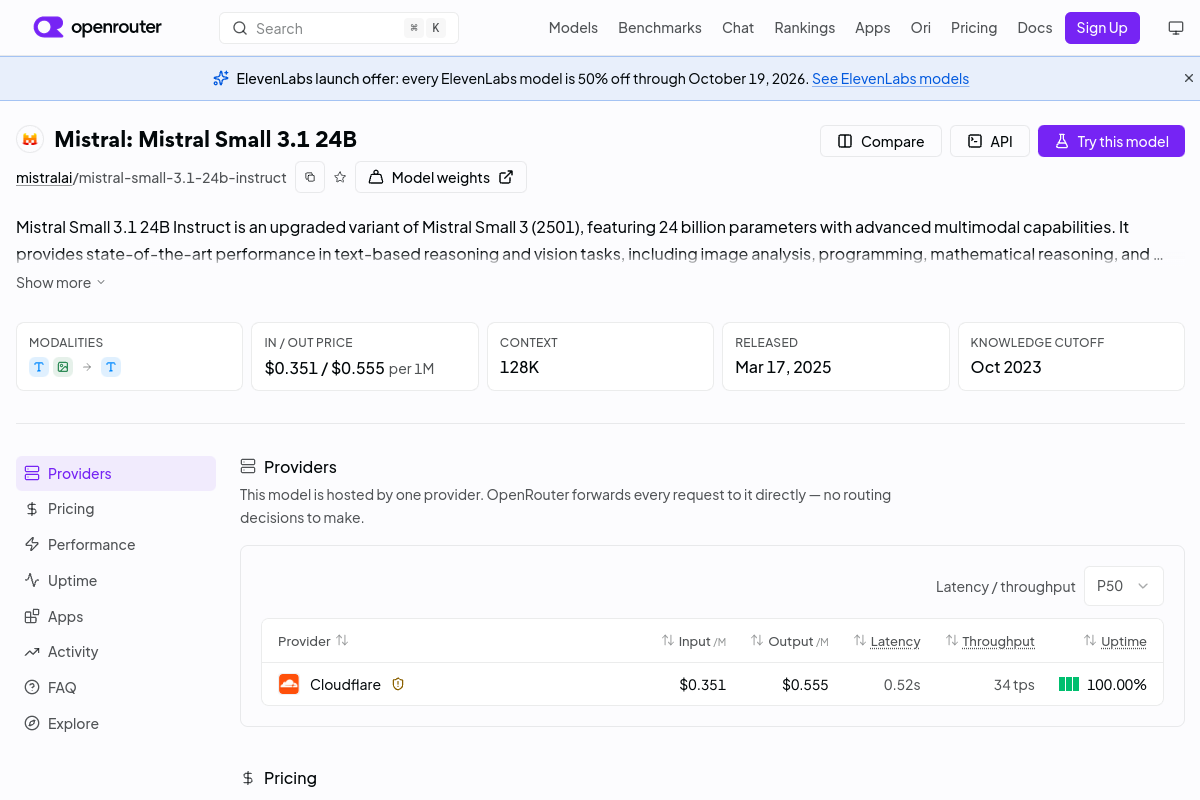1200x800 pixels.
Task: Toggle the display theme monitor icon
Action: pyautogui.click(x=1176, y=28)
